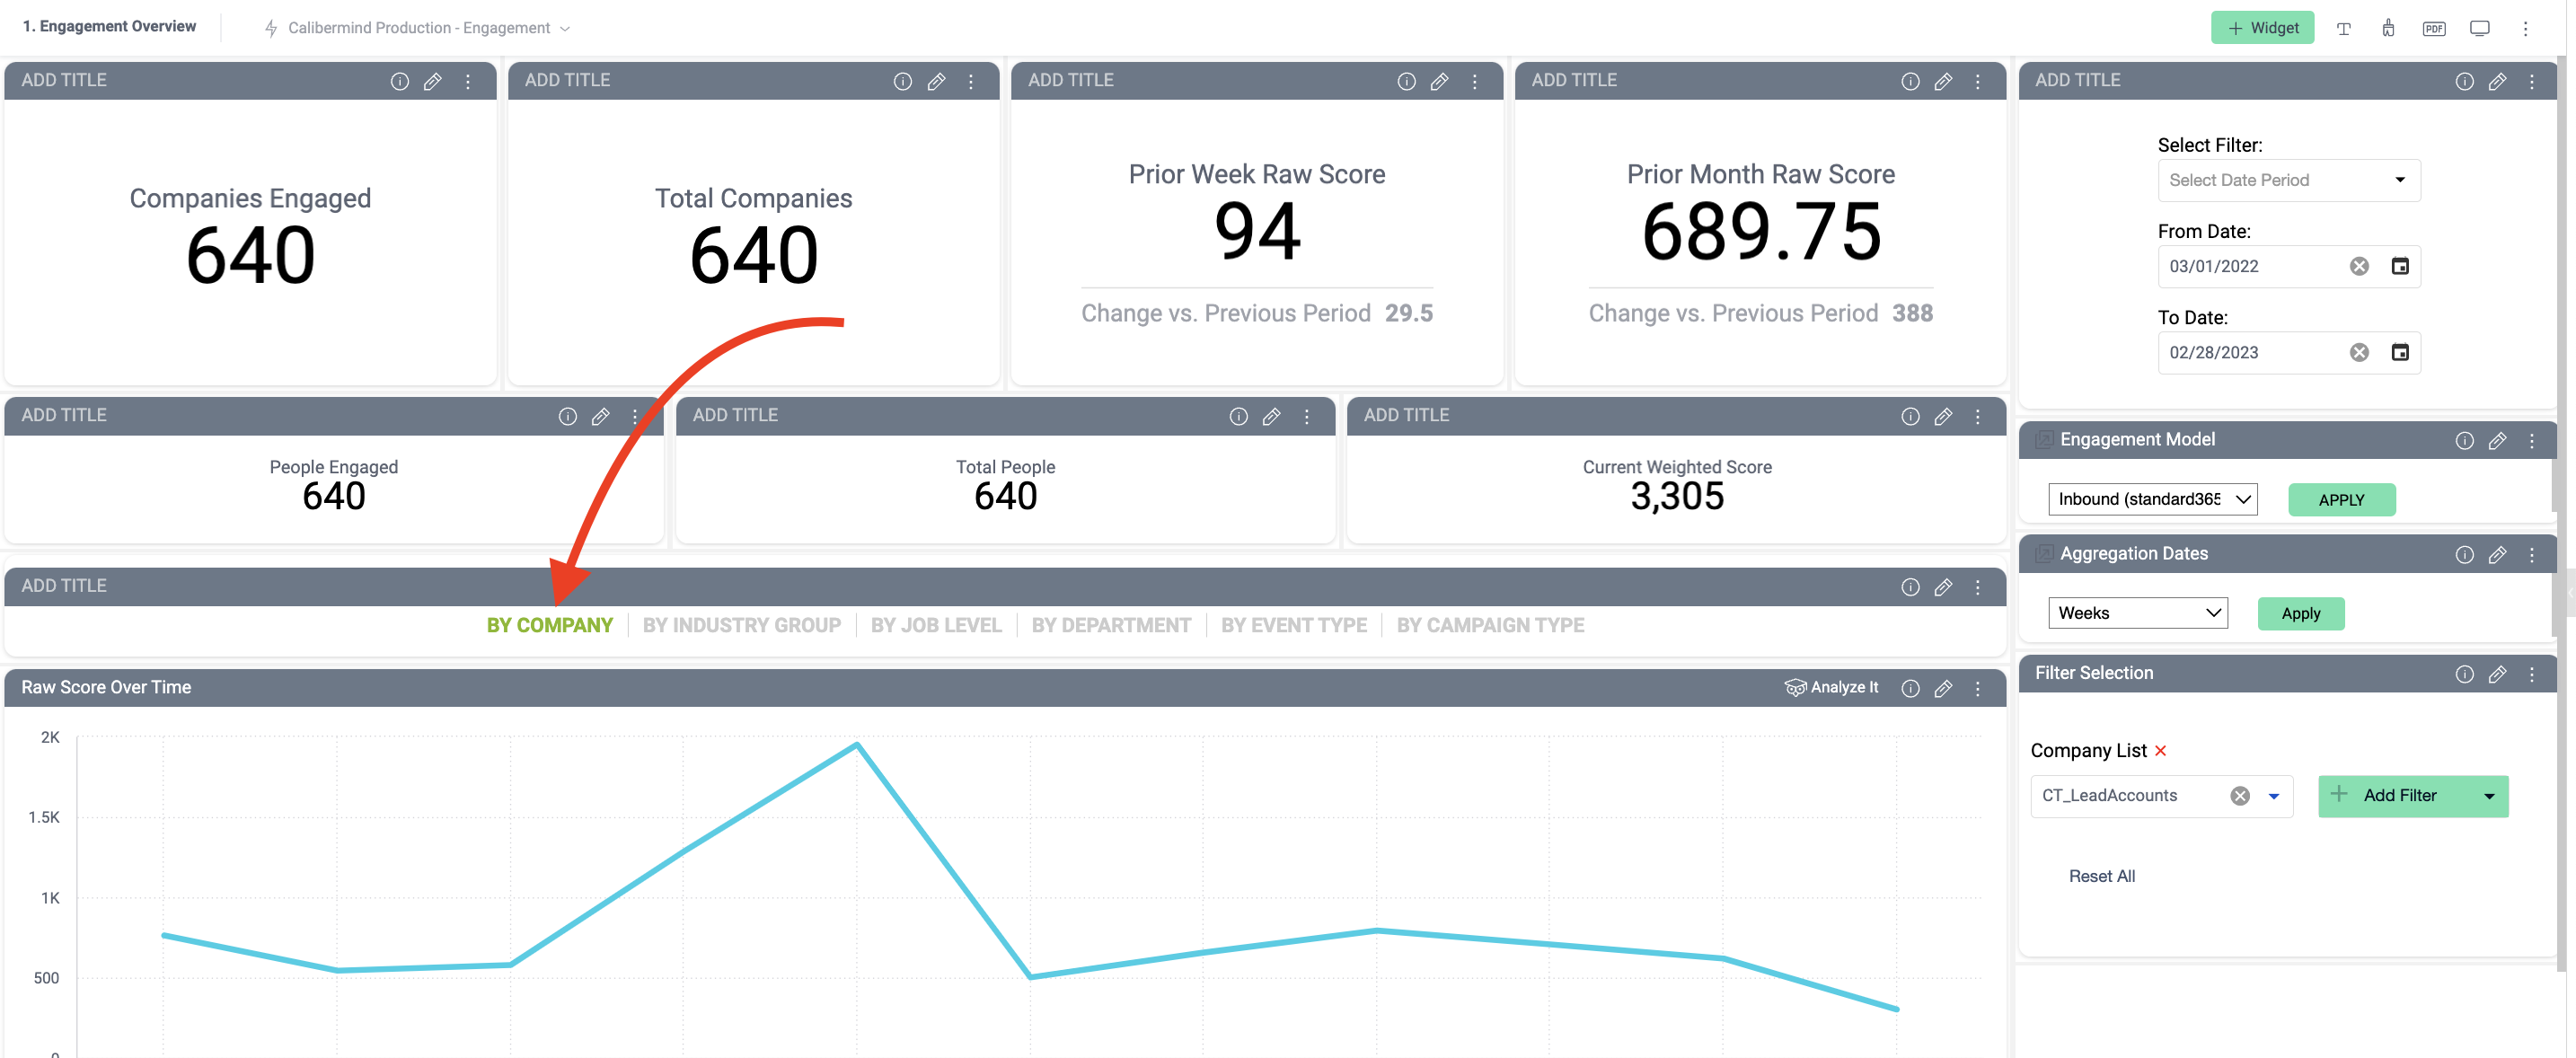Select the BY INDUSTRY GROUP tab
Screen dimensions: 2576x1058
(743, 624)
